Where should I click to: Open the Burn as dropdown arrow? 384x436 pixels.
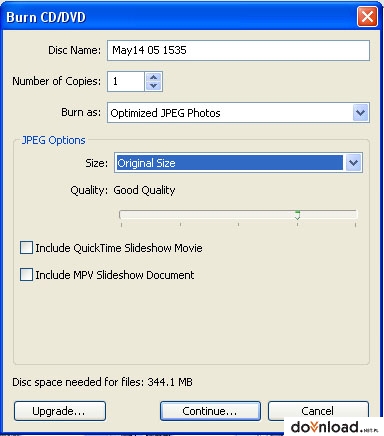(360, 113)
